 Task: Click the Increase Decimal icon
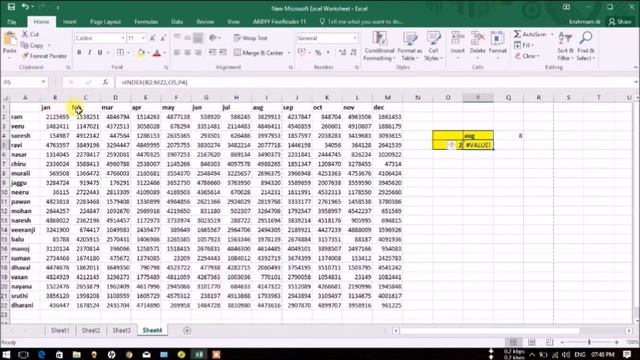click(342, 53)
